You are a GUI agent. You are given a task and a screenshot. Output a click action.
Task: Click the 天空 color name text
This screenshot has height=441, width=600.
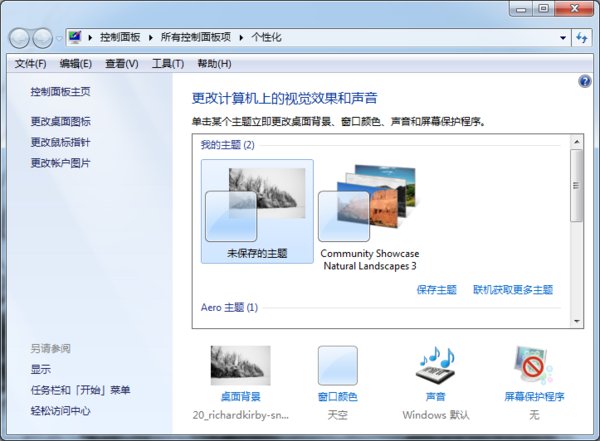(x=338, y=415)
